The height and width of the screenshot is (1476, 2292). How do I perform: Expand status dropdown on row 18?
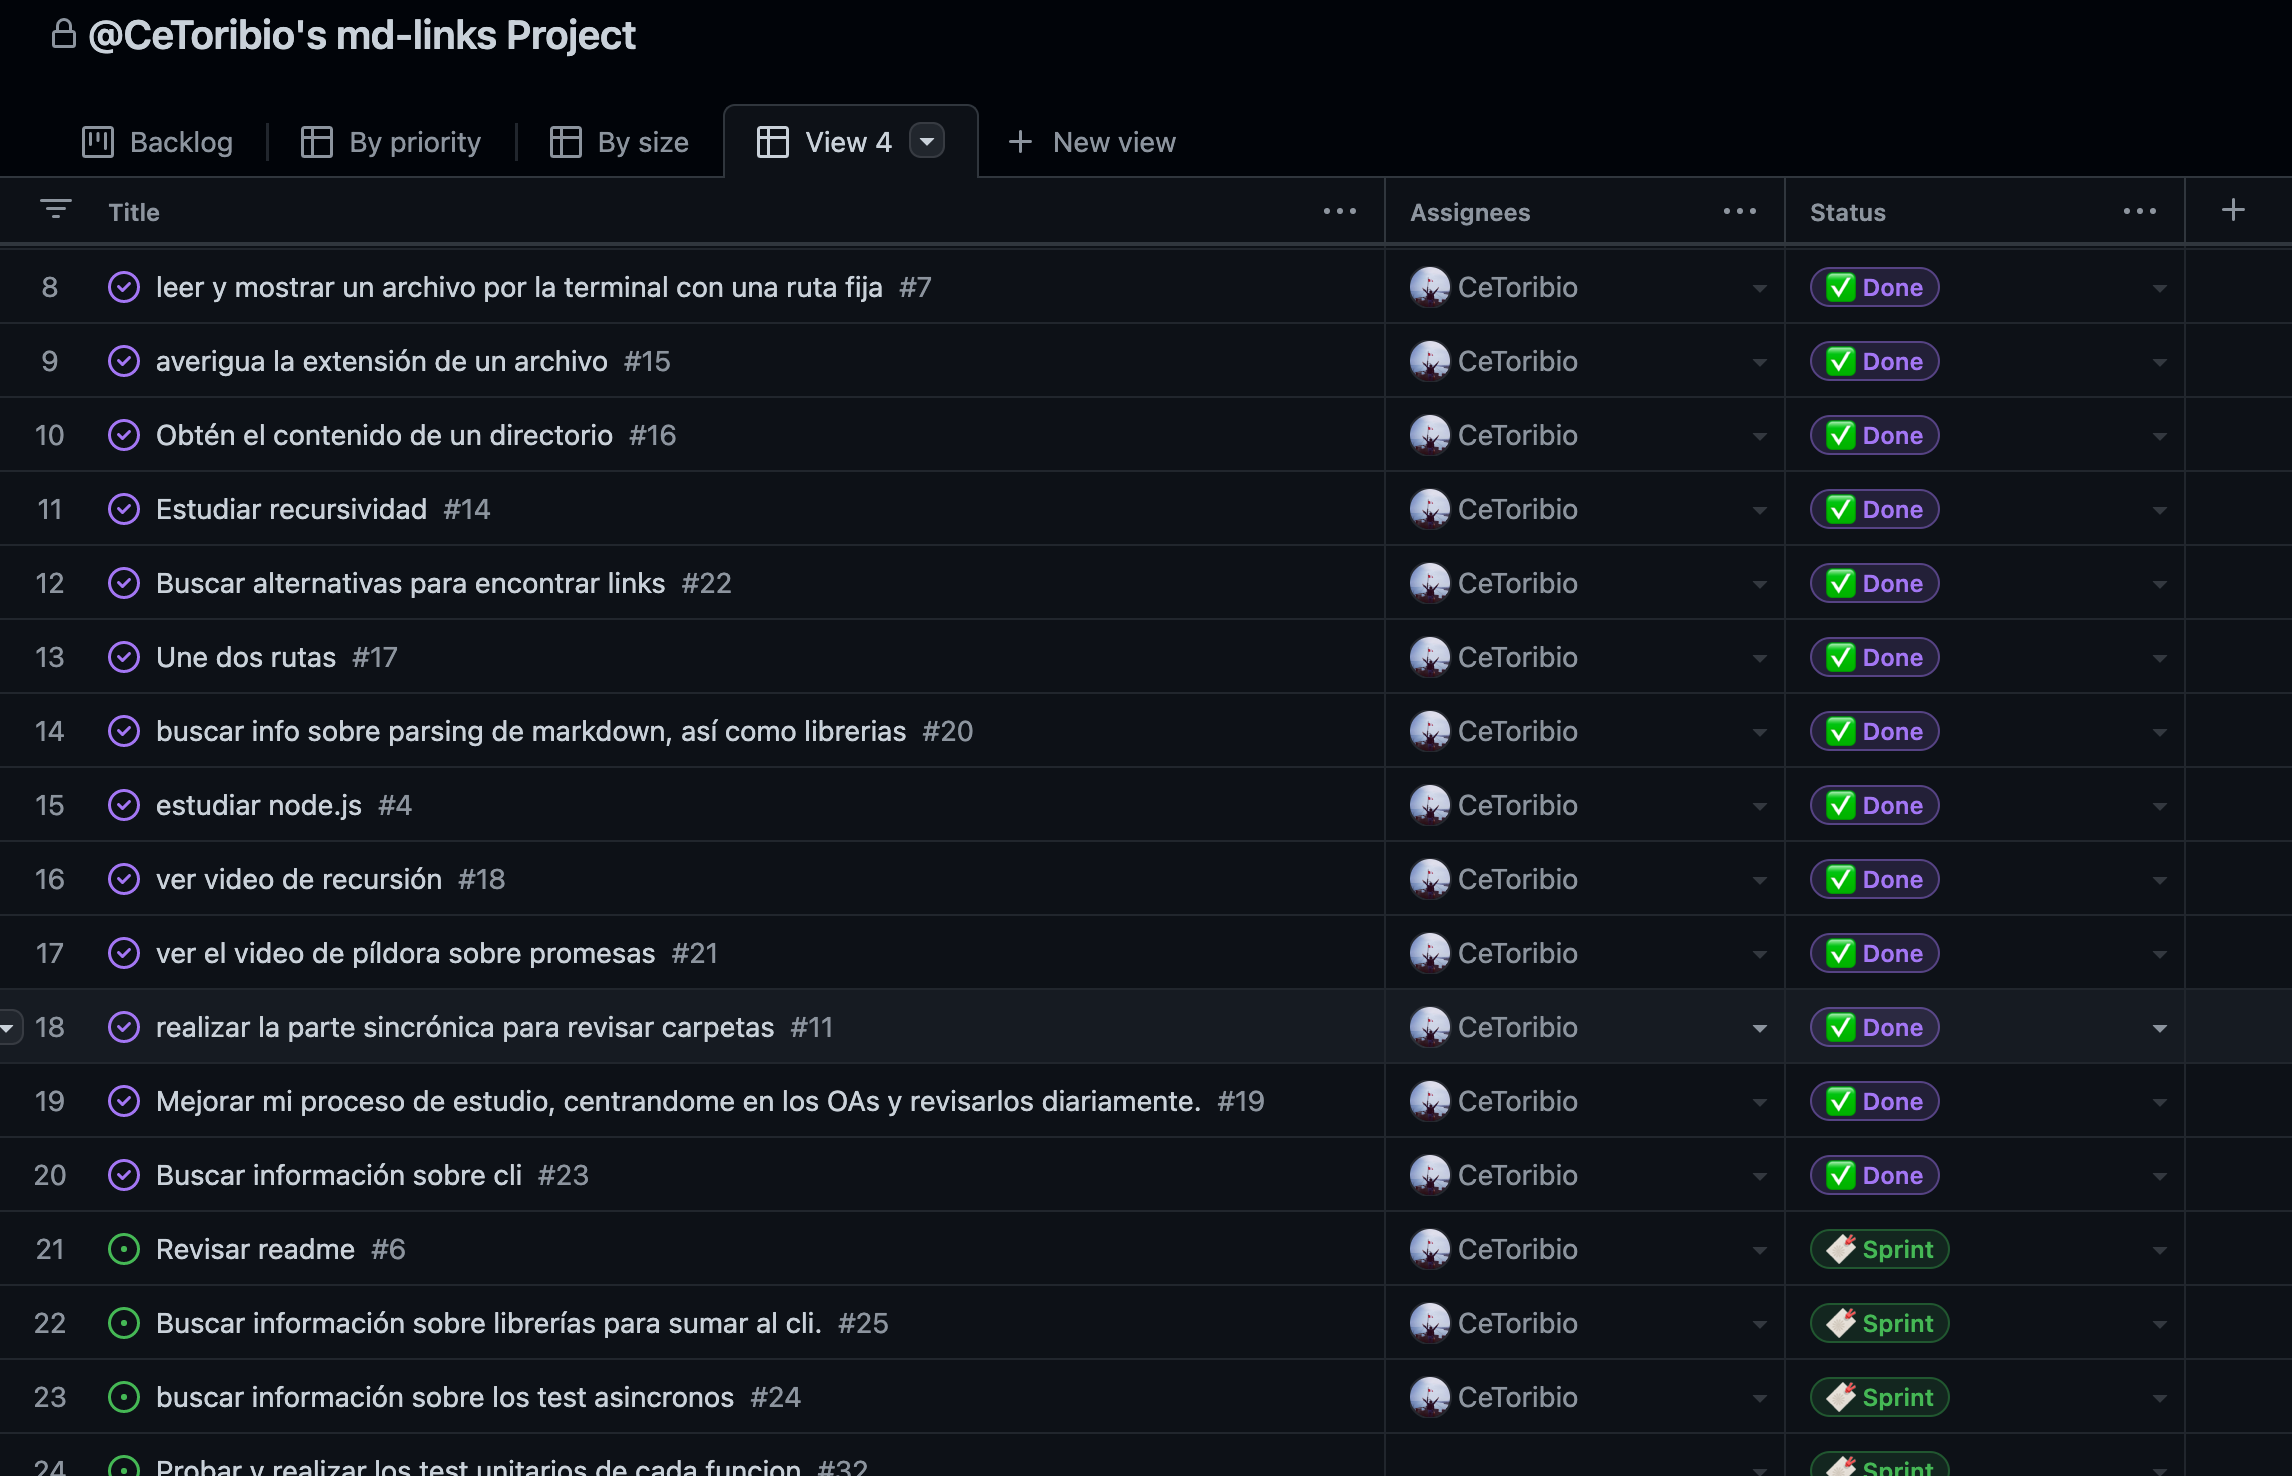pos(2159,1029)
